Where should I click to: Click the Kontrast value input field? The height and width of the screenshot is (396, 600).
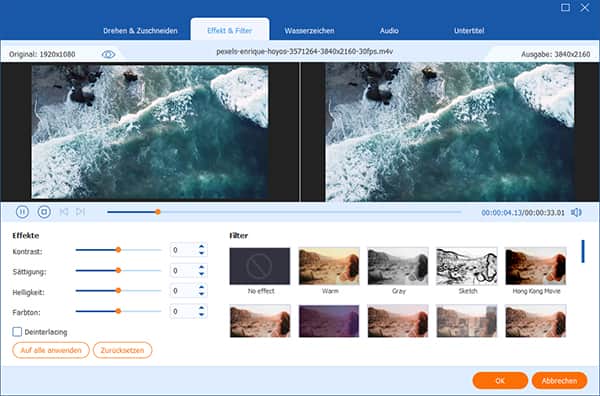coord(184,250)
